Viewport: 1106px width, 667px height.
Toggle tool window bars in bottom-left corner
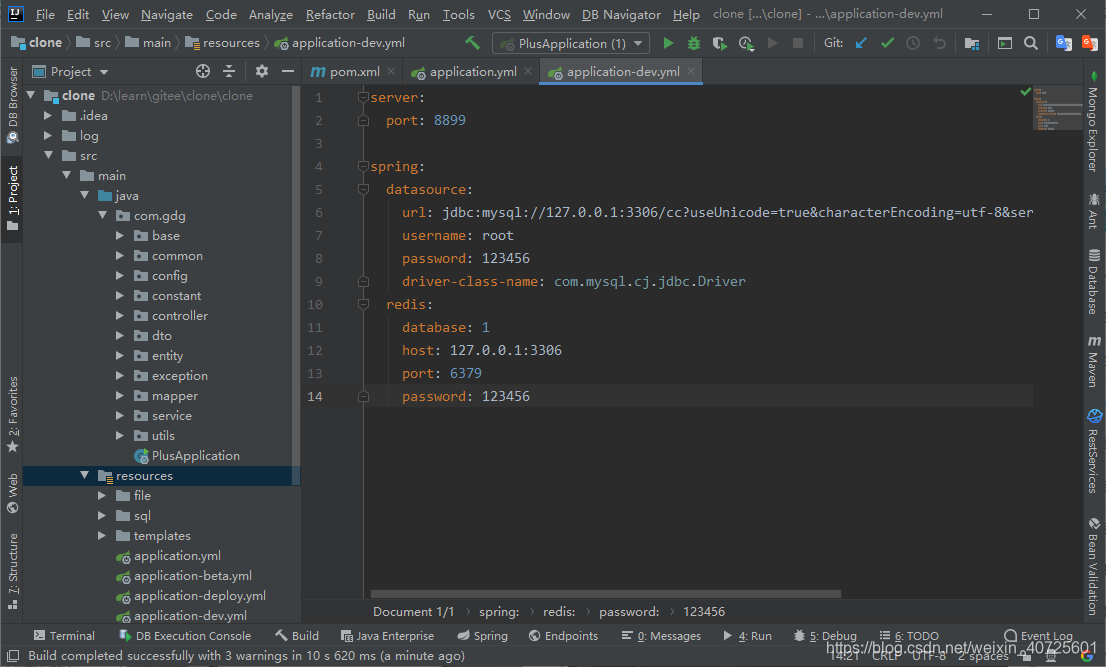[x=13, y=656]
